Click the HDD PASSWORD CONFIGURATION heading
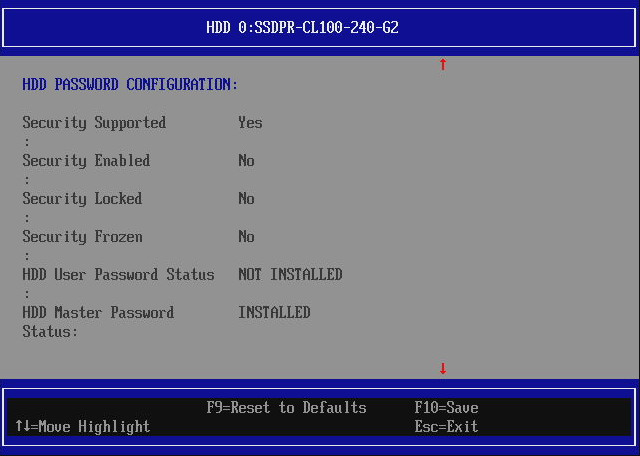640x456 pixels. point(130,85)
